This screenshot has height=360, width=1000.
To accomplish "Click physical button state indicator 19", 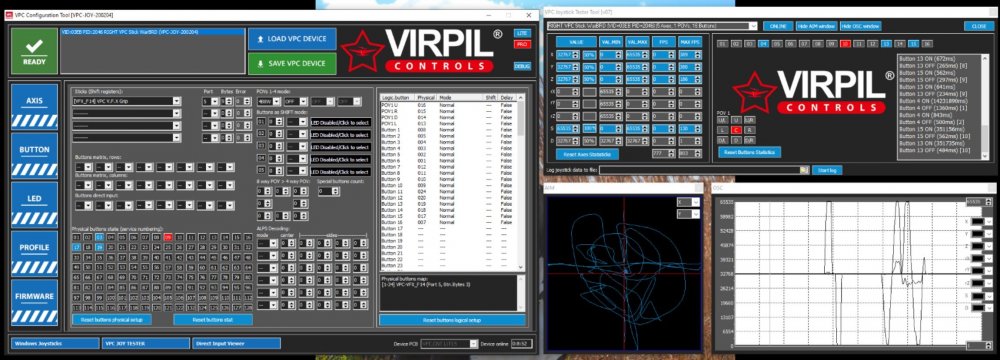I will point(99,246).
